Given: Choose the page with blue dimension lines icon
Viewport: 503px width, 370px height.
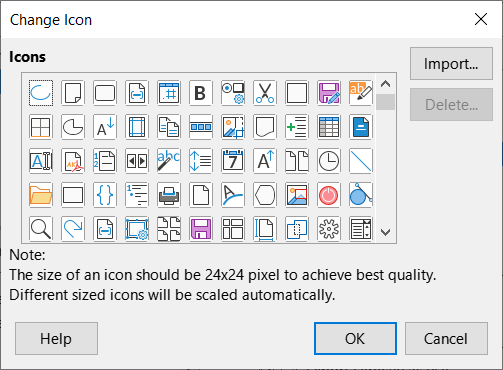Looking at the screenshot, I should pyautogui.click(x=265, y=229).
